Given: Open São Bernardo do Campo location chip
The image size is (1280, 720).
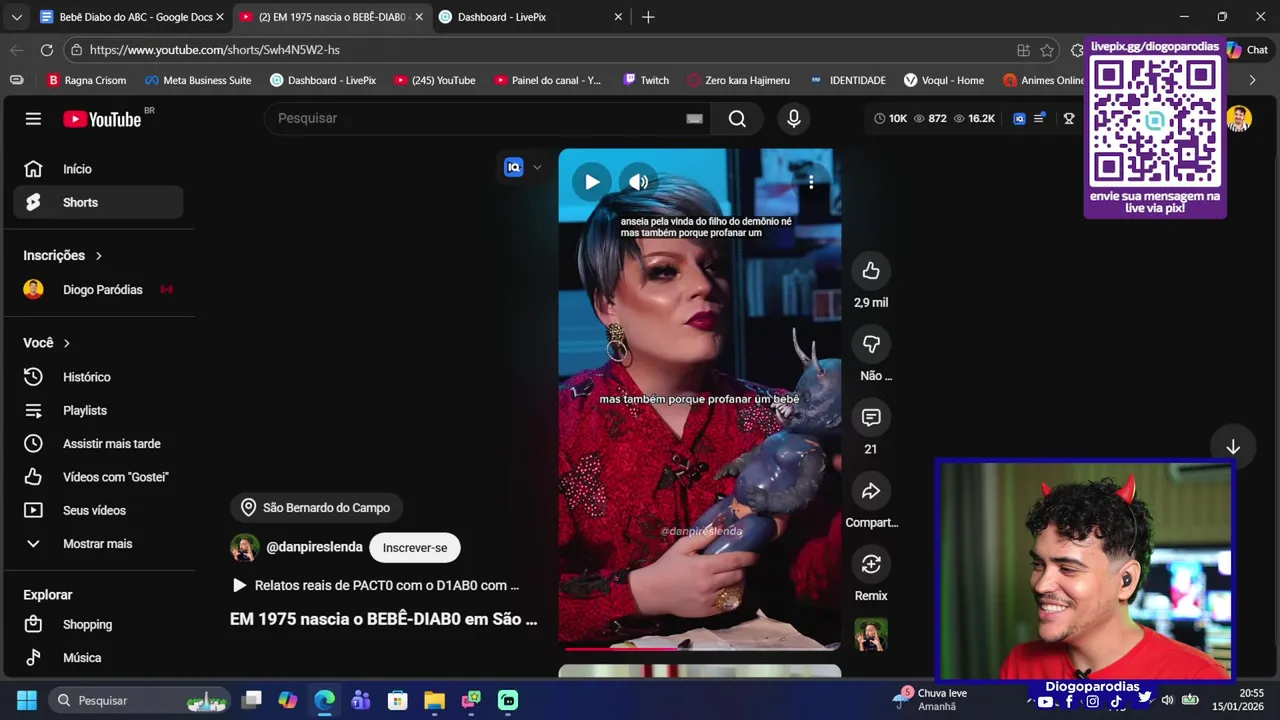Looking at the screenshot, I should click(316, 508).
